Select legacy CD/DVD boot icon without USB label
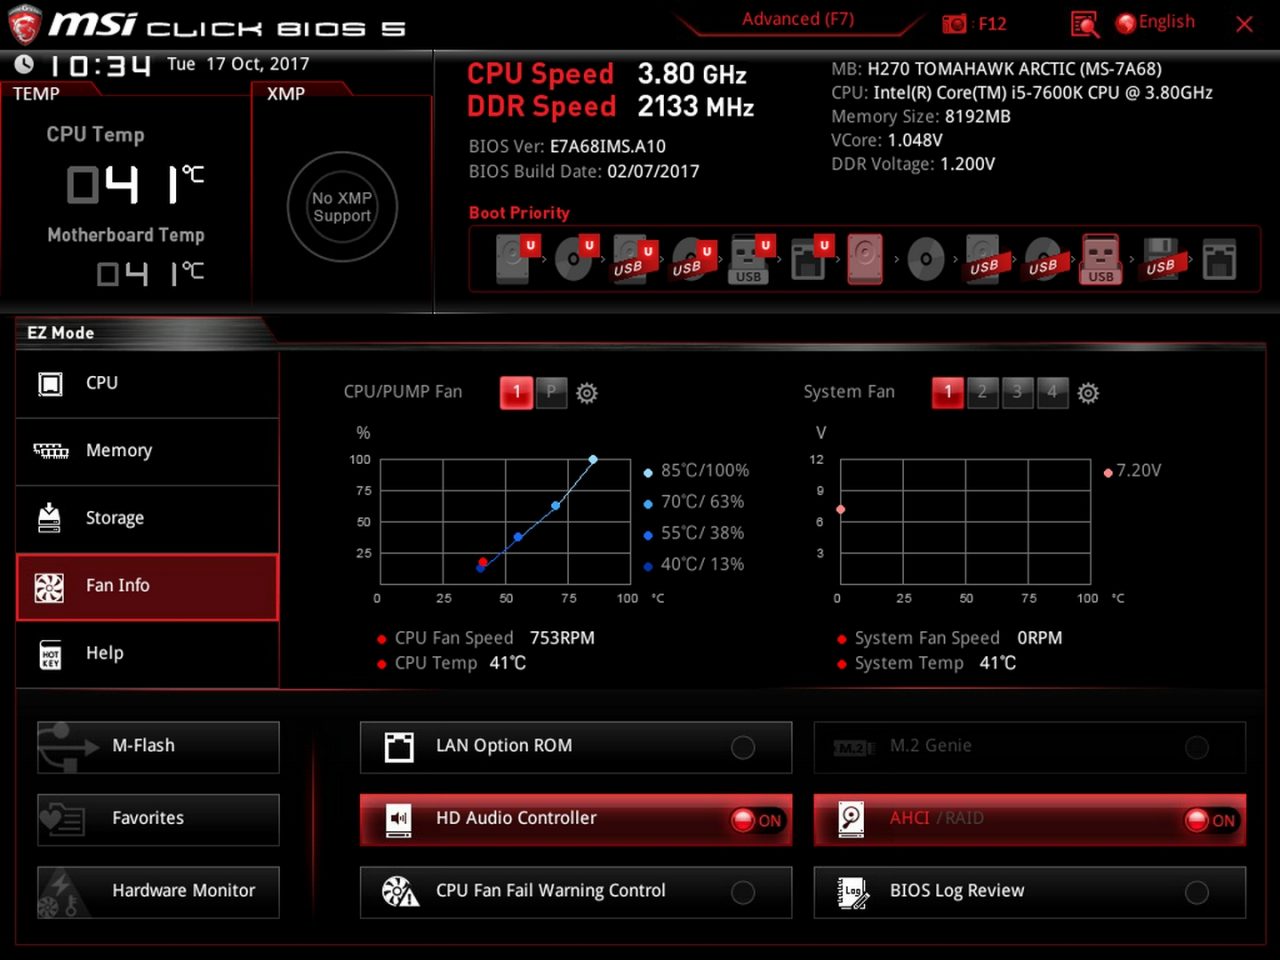Image resolution: width=1280 pixels, height=960 pixels. point(926,259)
